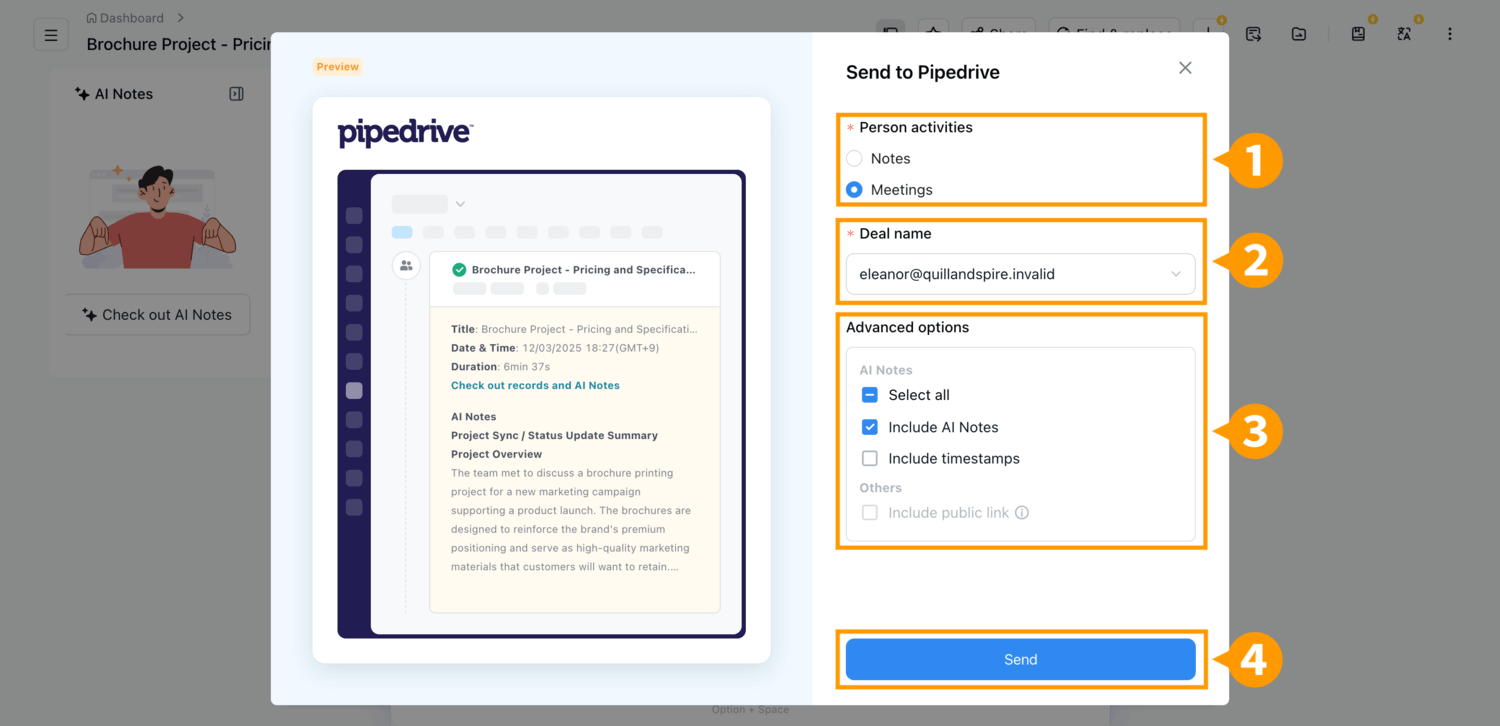This screenshot has width=1500, height=726.
Task: Click the folder icon in top toolbar
Action: tap(1298, 34)
